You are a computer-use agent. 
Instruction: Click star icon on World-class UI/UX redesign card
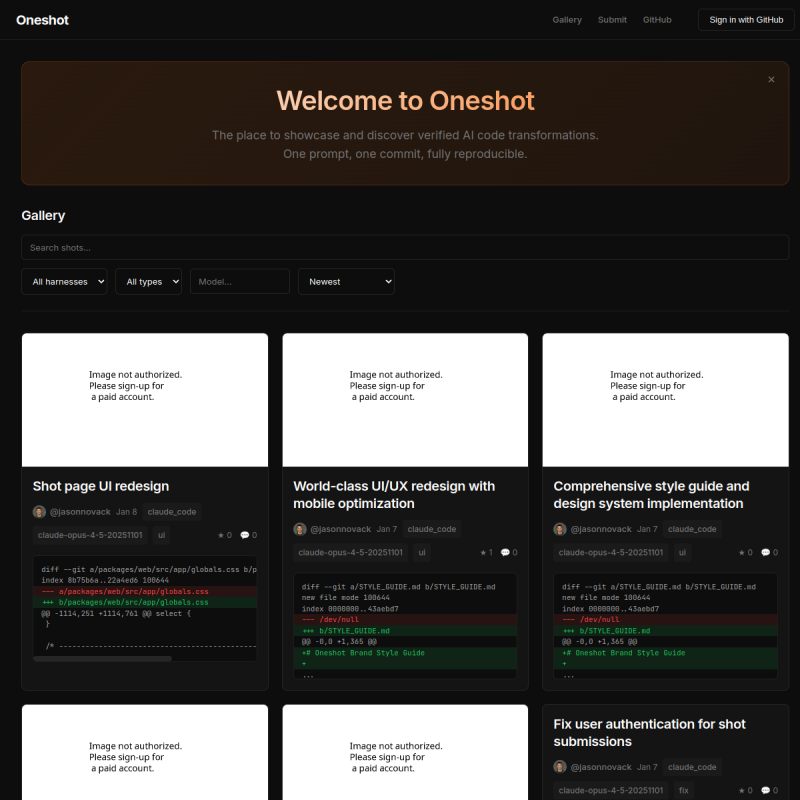point(483,552)
